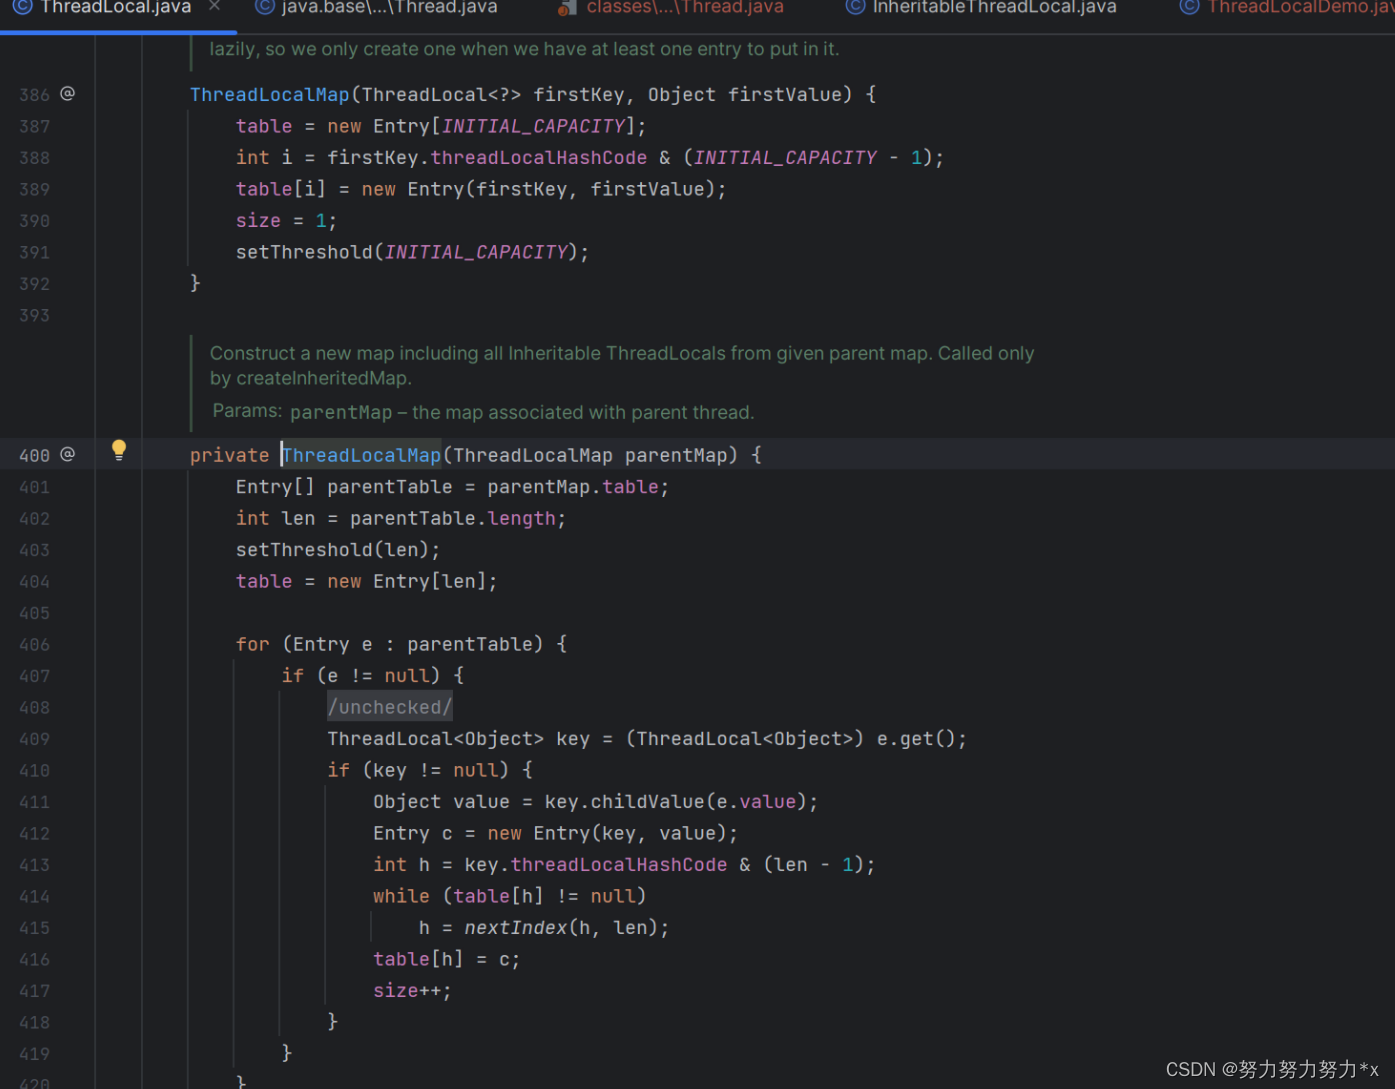The width and height of the screenshot is (1395, 1089).
Task: Click the Params: label in documentation
Action: [x=247, y=411]
